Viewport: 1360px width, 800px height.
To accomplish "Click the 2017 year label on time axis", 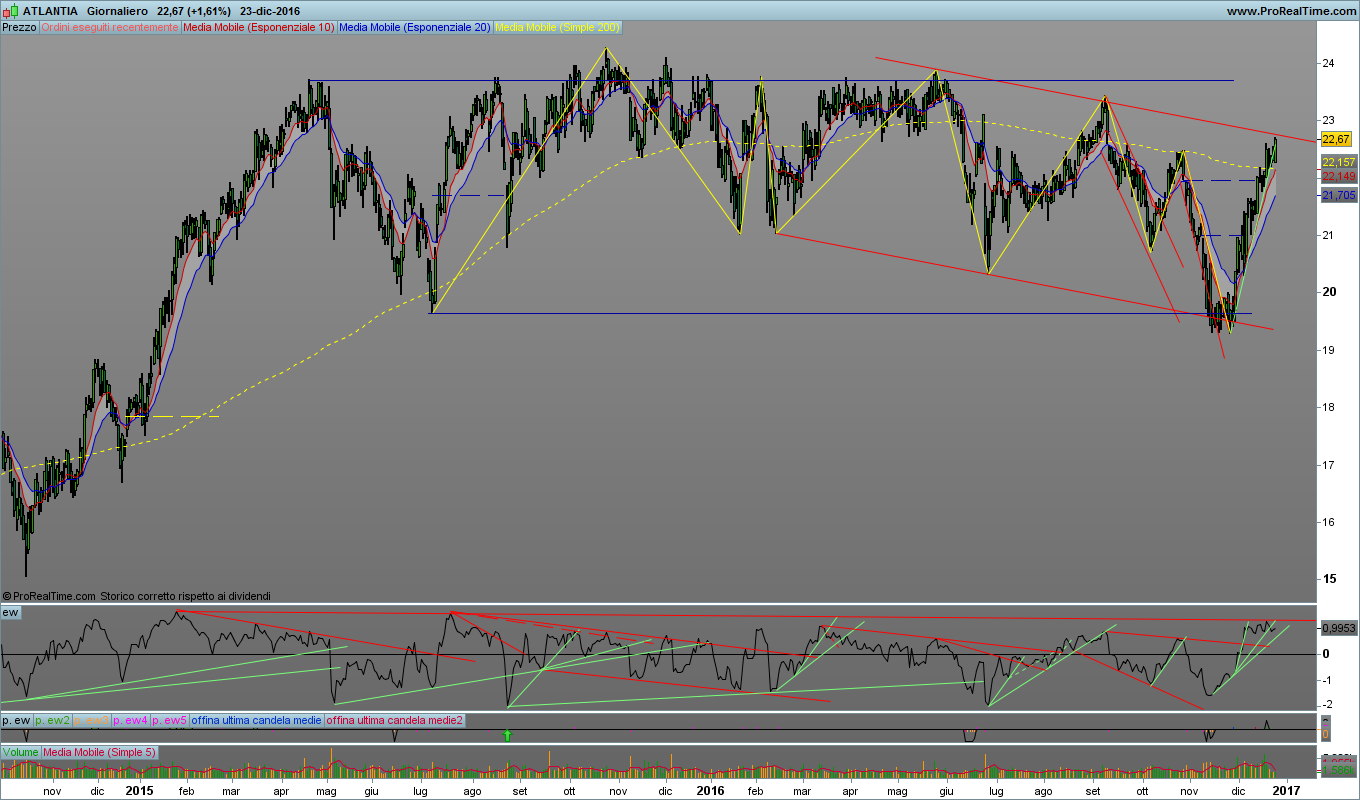I will [1288, 790].
